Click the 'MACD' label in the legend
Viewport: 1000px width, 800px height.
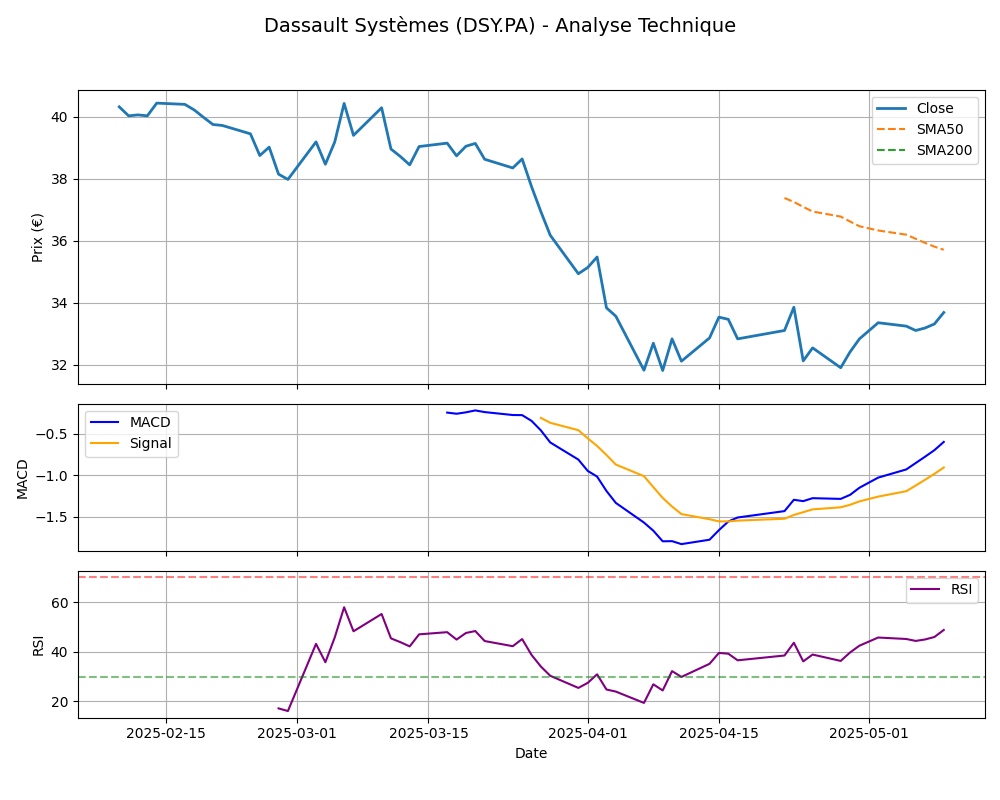[150, 422]
